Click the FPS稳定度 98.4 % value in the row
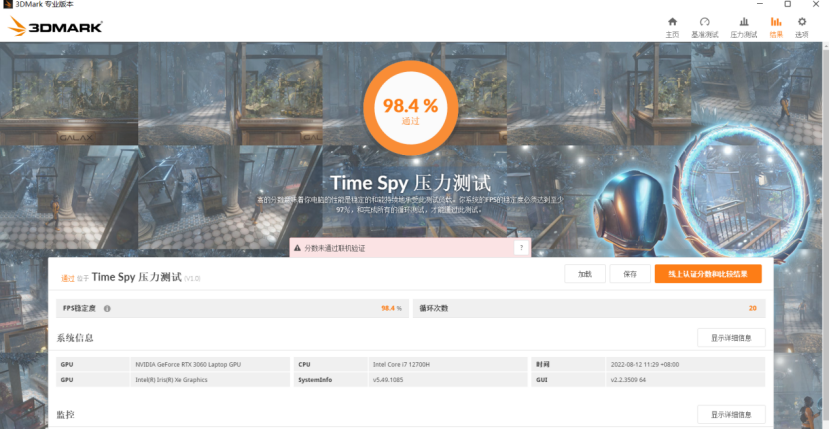The height and width of the screenshot is (430, 829). (x=391, y=308)
